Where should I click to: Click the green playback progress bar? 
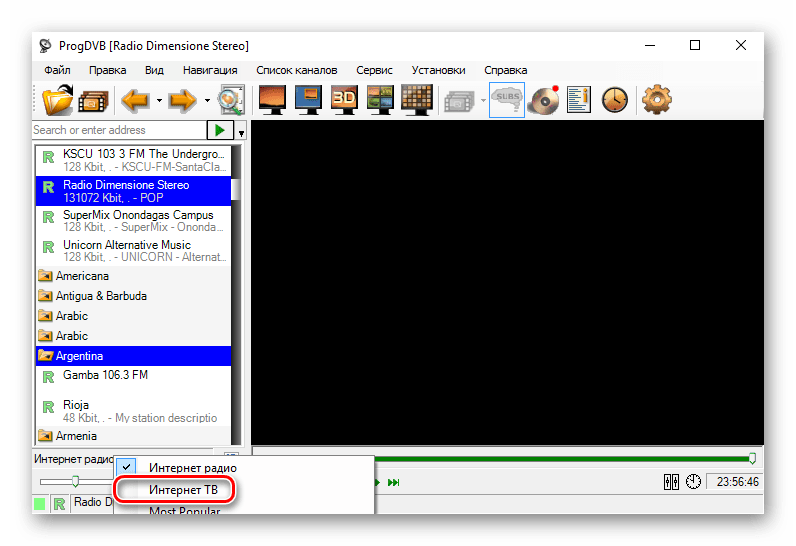[x=561, y=459]
